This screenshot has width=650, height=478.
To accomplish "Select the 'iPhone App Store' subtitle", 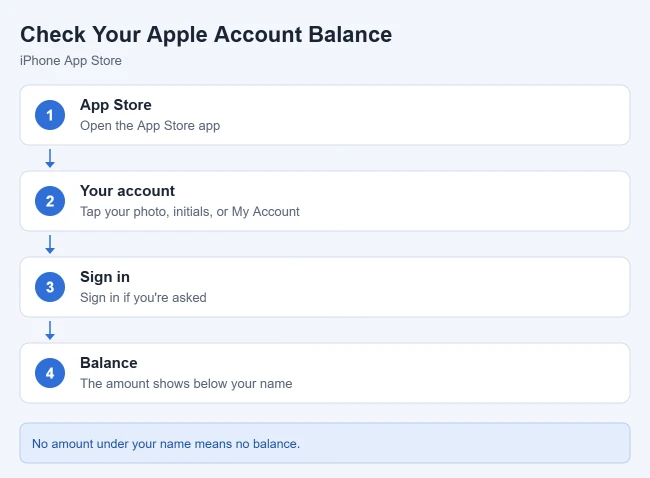I will (71, 61).
